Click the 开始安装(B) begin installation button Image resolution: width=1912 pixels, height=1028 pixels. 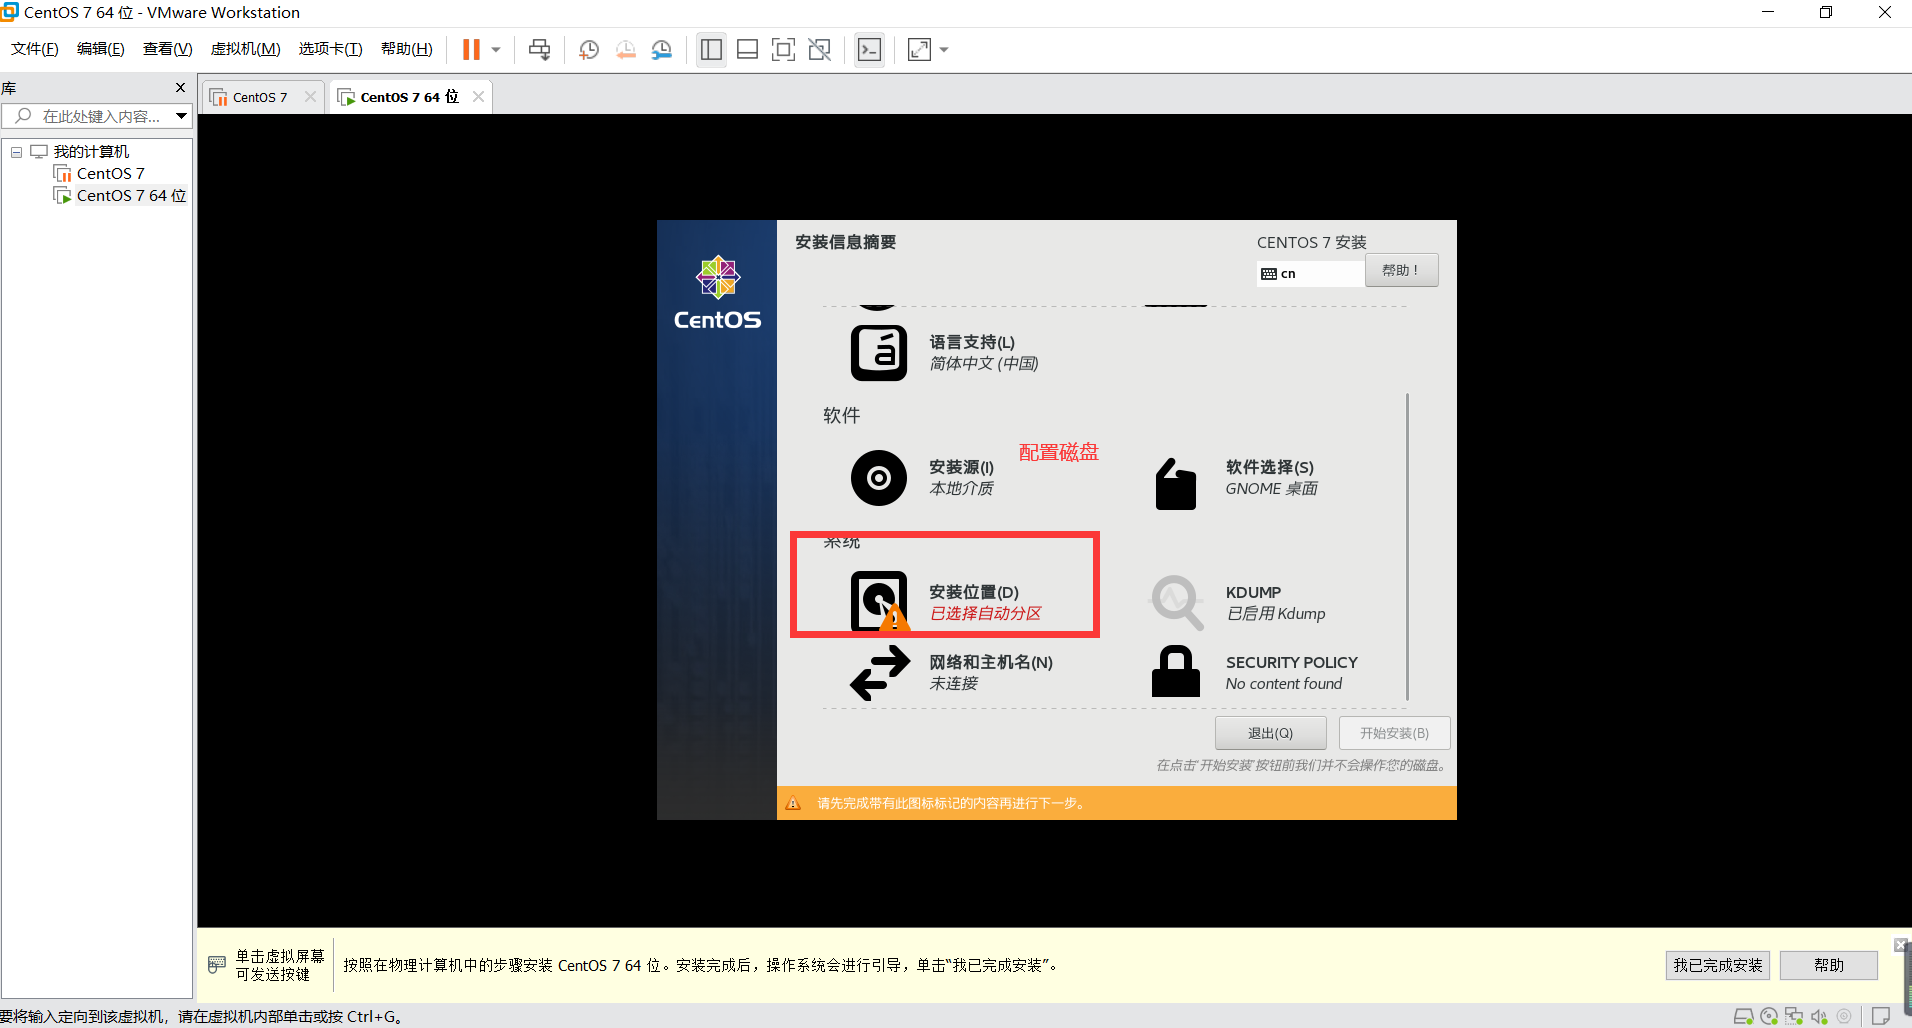pyautogui.click(x=1394, y=733)
